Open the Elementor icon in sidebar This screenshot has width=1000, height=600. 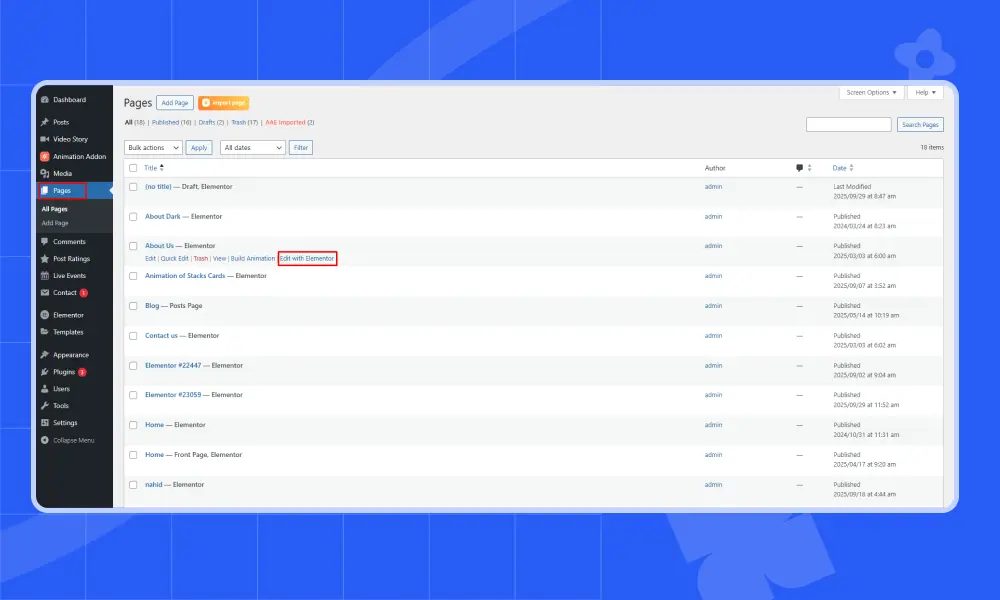(x=45, y=315)
